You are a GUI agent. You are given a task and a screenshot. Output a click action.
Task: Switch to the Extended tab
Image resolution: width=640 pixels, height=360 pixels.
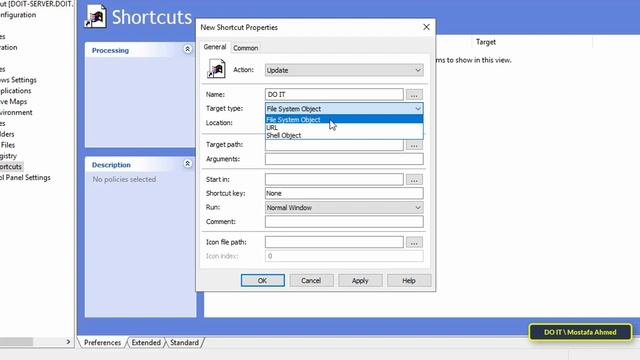(146, 342)
